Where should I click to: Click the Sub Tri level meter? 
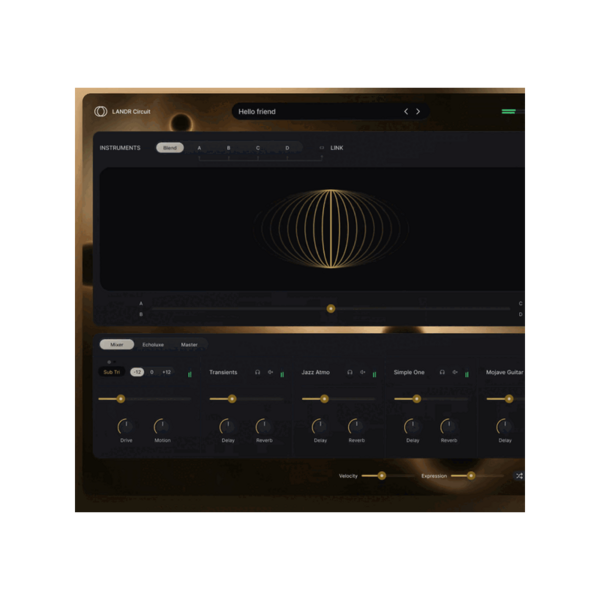point(190,374)
